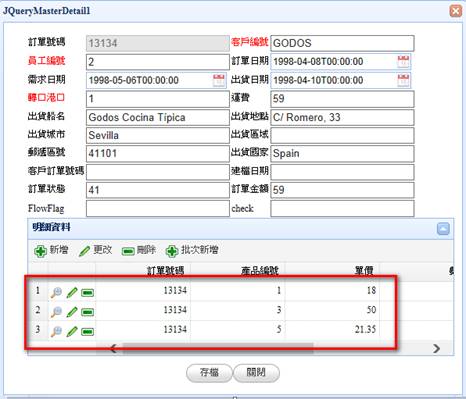
Task: Open calendar picker for 需求日期 field
Action: click(x=219, y=80)
